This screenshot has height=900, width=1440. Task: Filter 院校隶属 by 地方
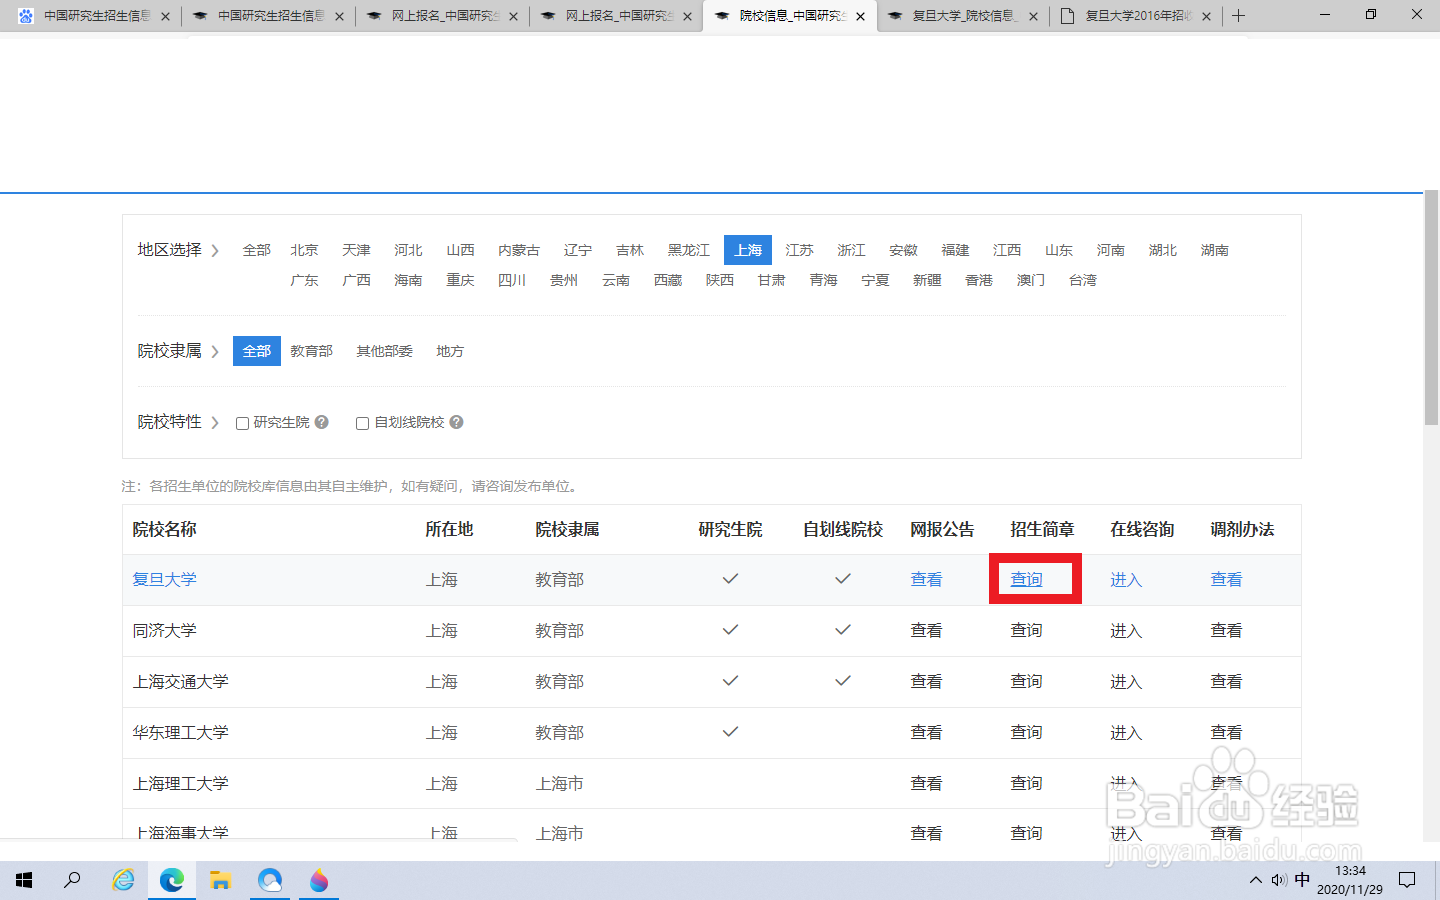450,351
